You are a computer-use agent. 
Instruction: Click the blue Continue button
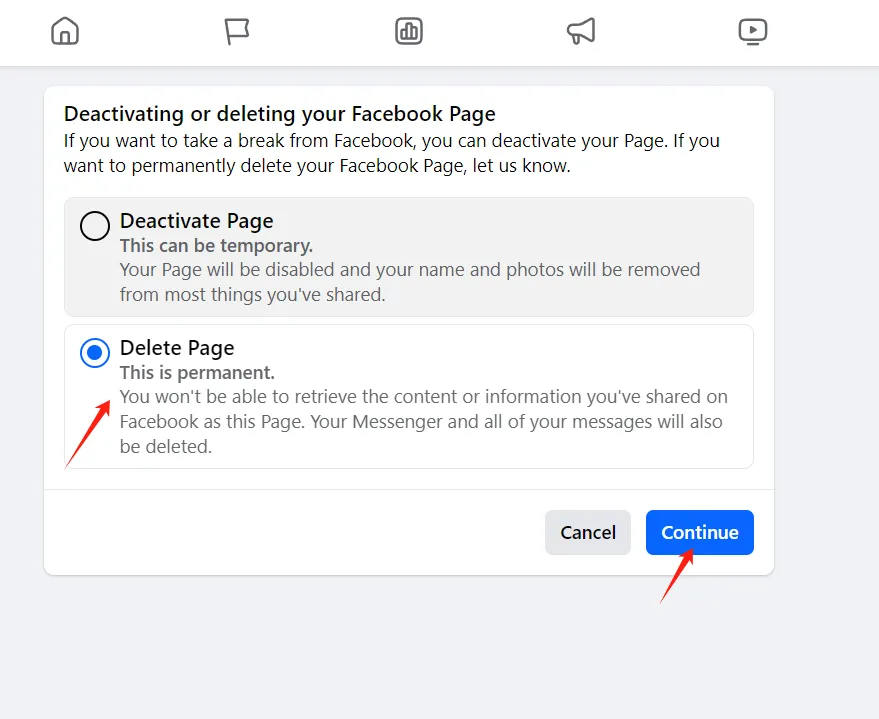pos(700,532)
